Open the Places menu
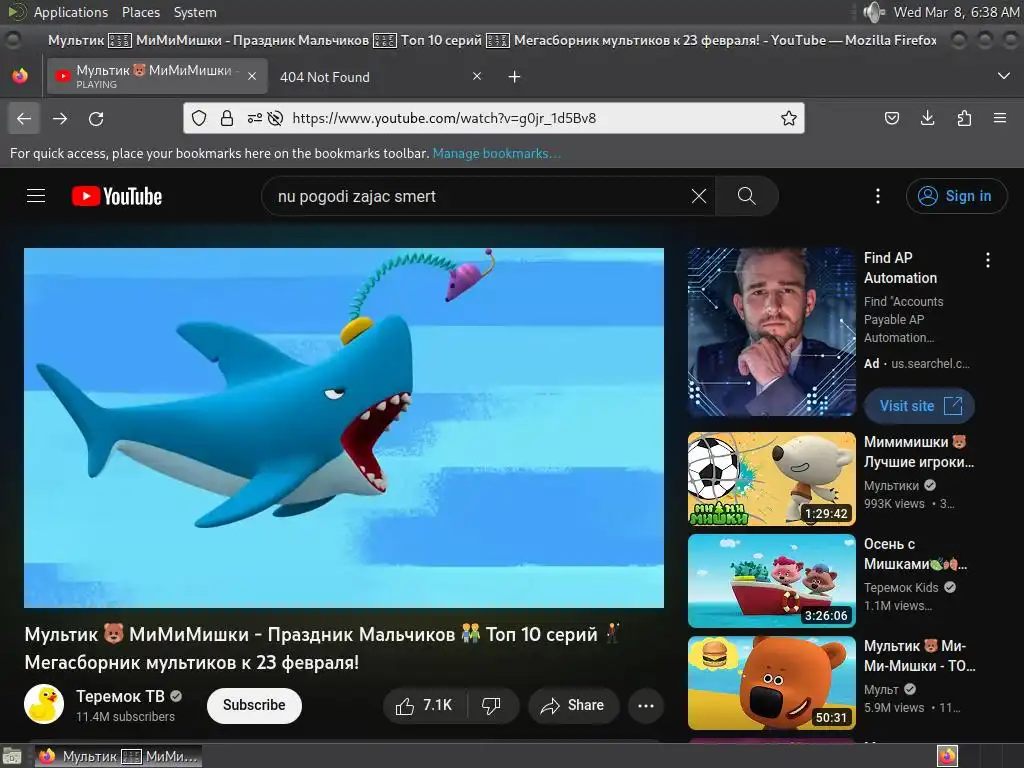This screenshot has width=1024, height=768. point(140,12)
